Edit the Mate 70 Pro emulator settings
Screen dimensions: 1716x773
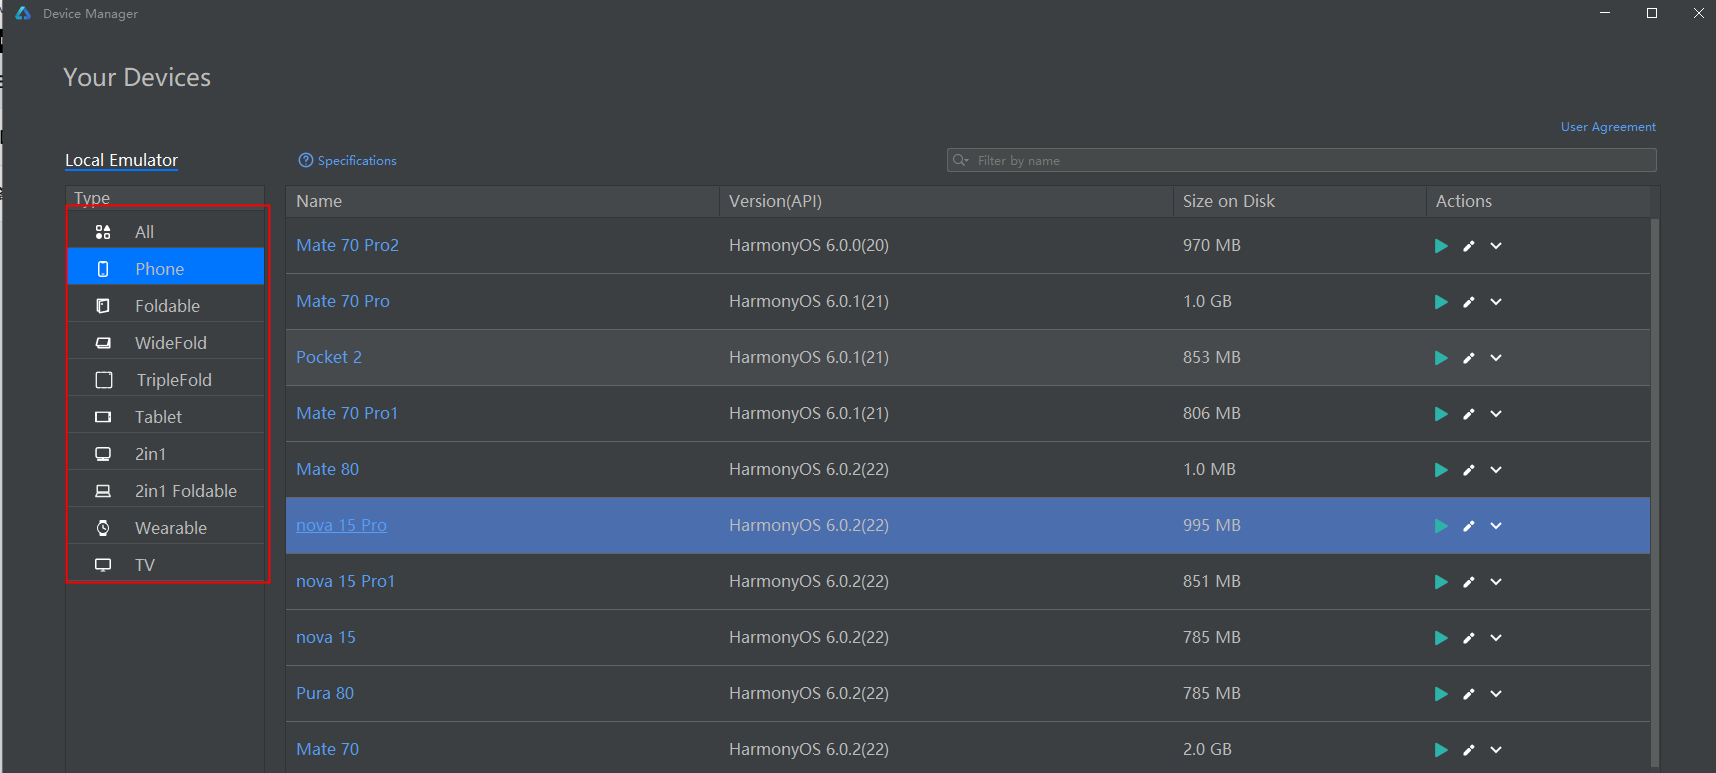pos(1469,302)
